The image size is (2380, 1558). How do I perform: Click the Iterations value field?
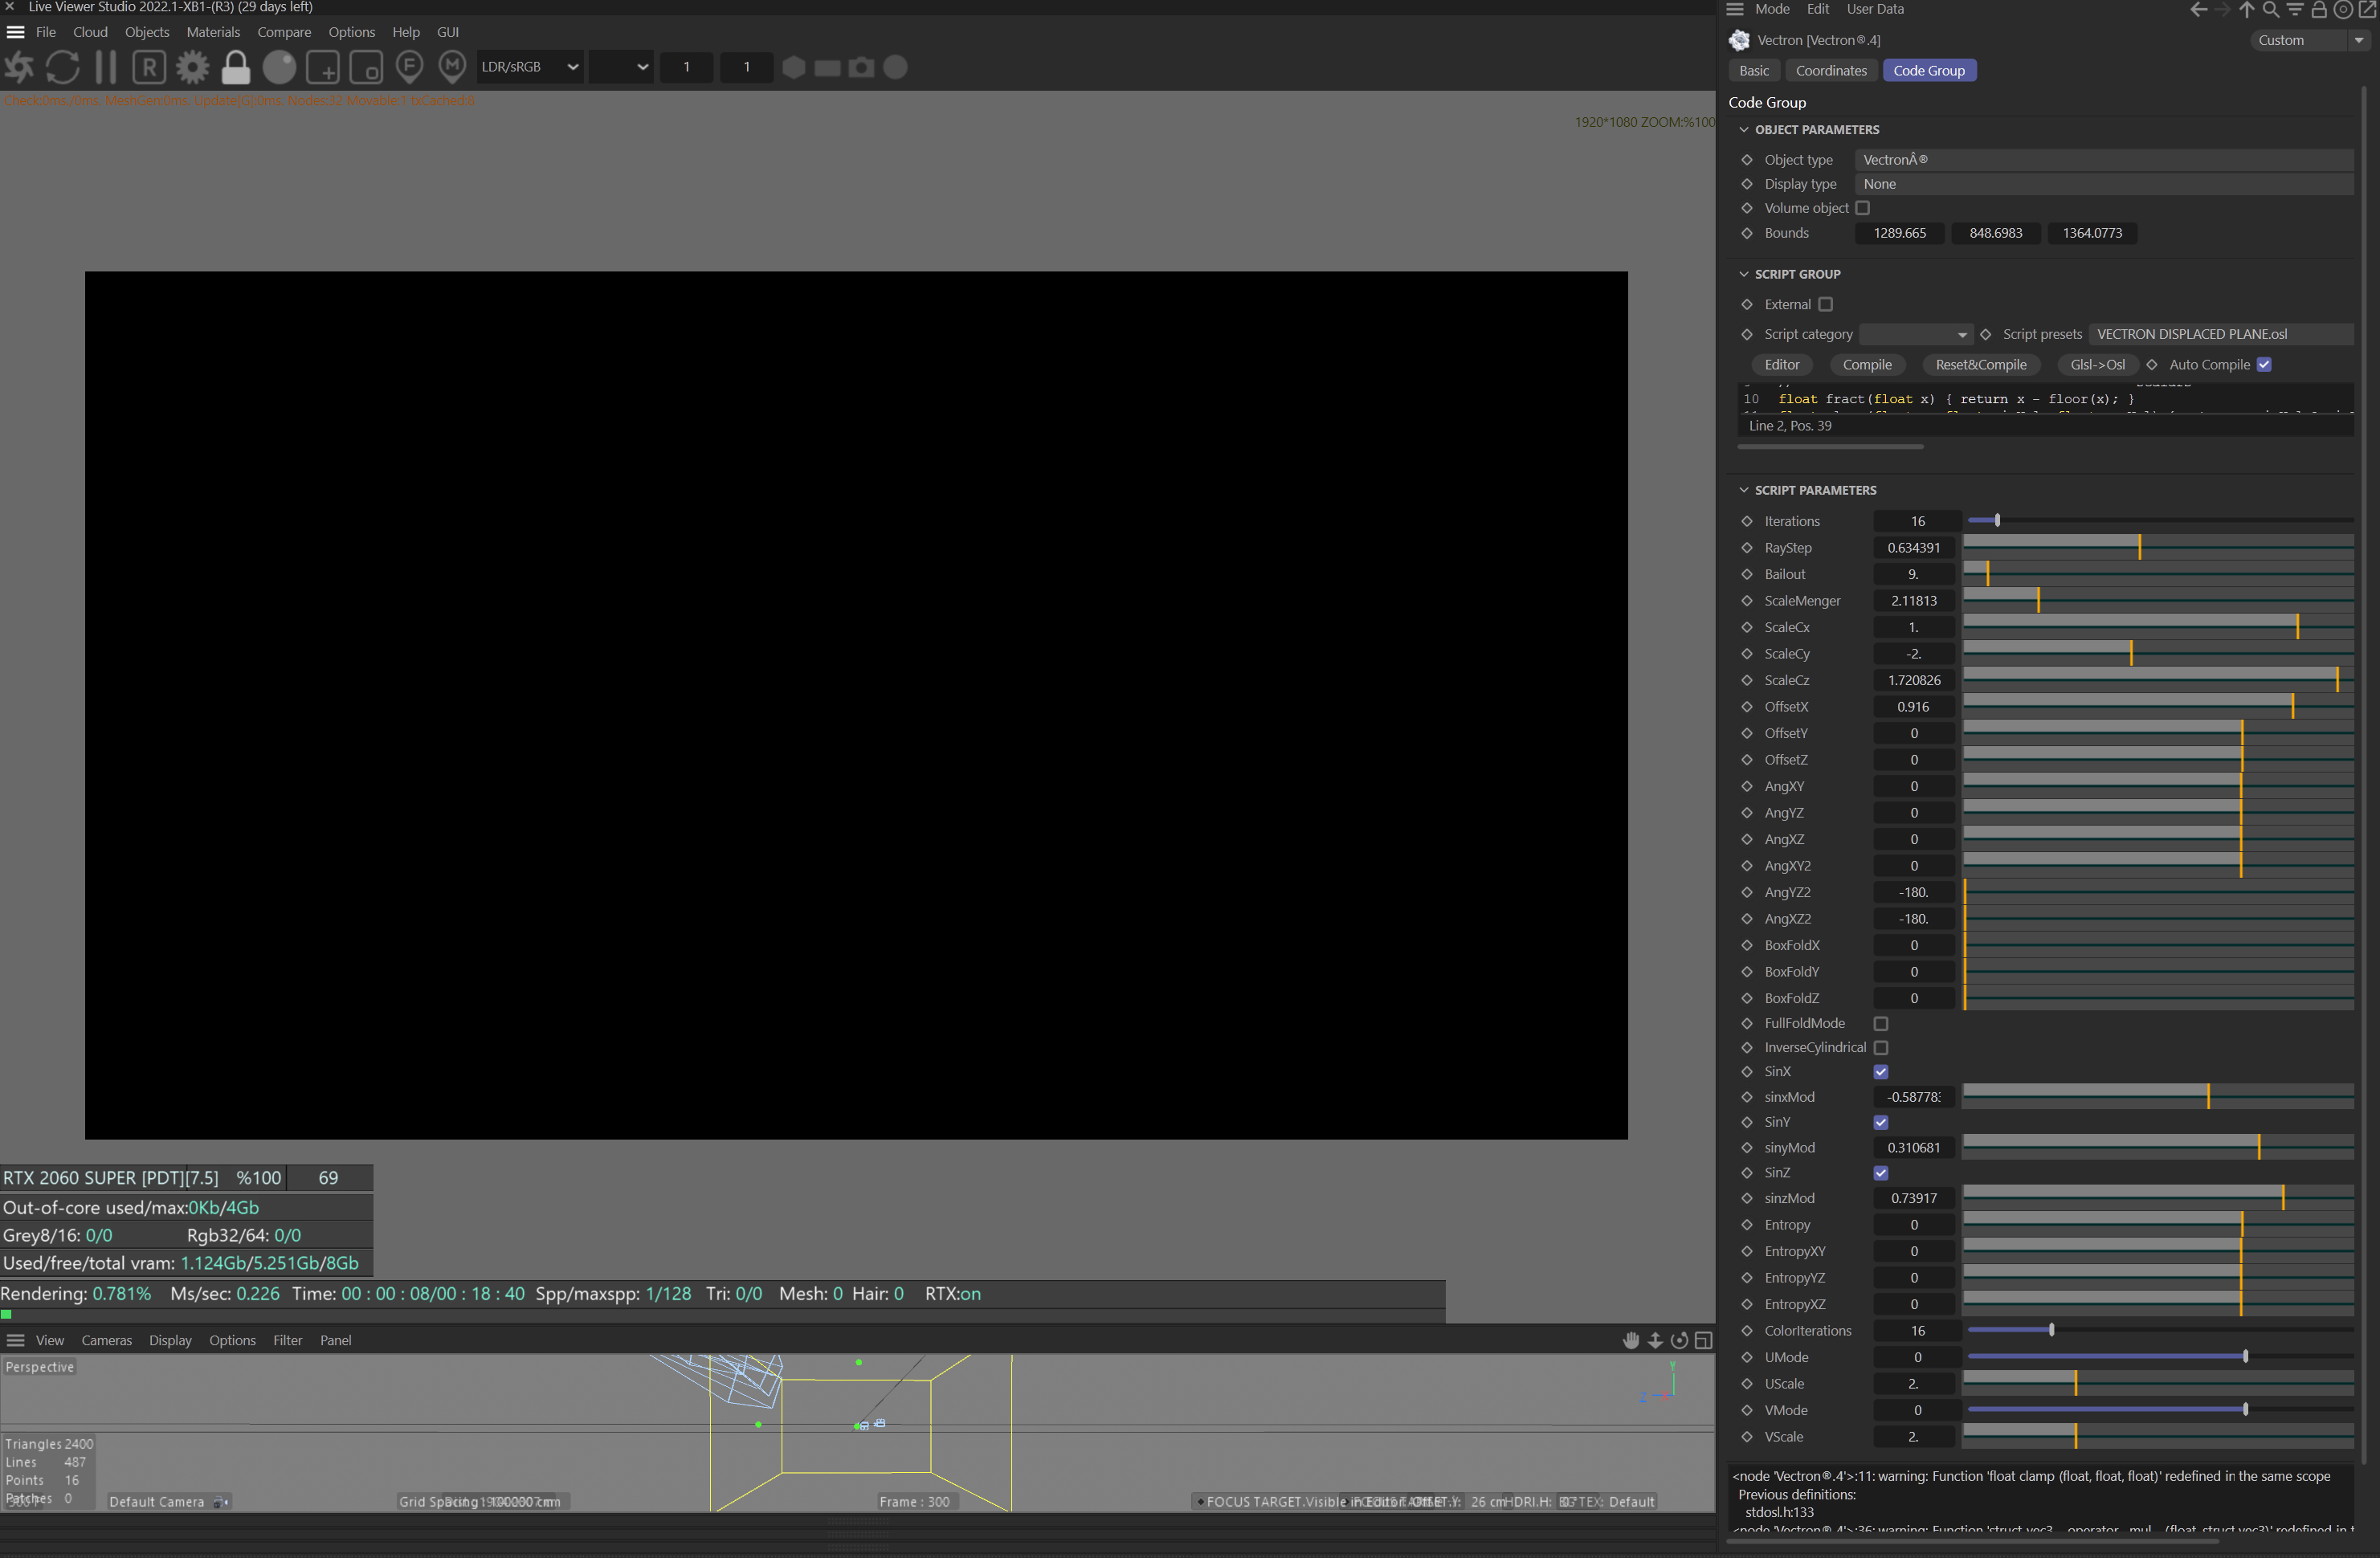[x=1915, y=521]
